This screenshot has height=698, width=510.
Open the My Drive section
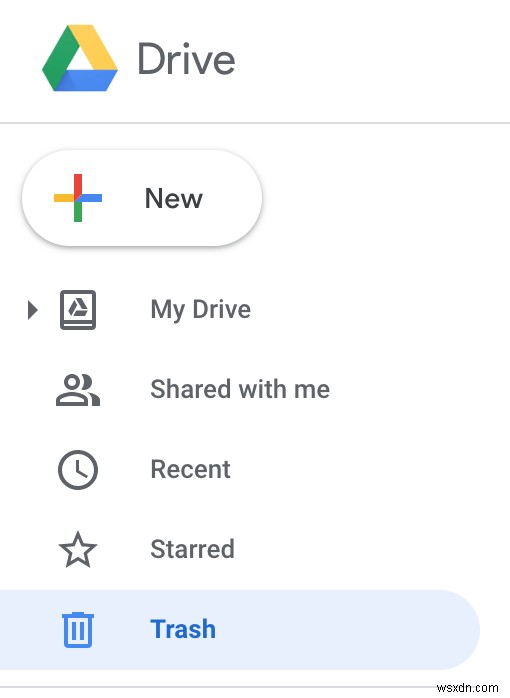(x=201, y=310)
